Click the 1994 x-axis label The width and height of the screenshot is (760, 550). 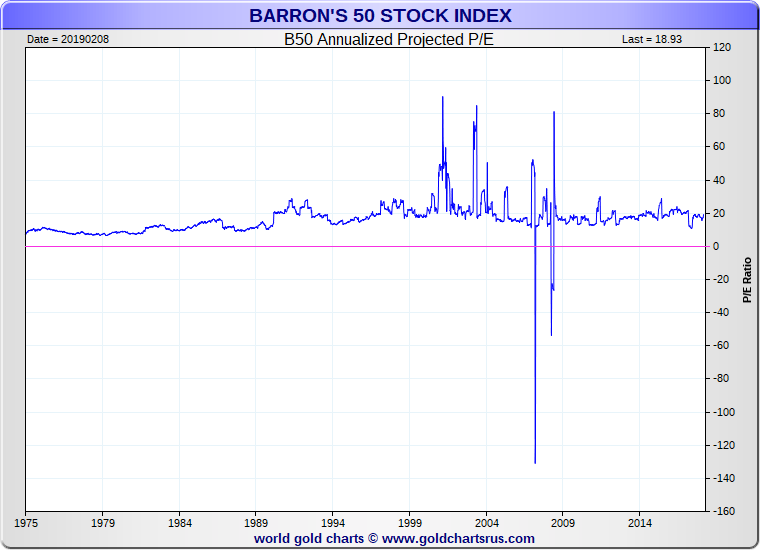[x=333, y=523]
